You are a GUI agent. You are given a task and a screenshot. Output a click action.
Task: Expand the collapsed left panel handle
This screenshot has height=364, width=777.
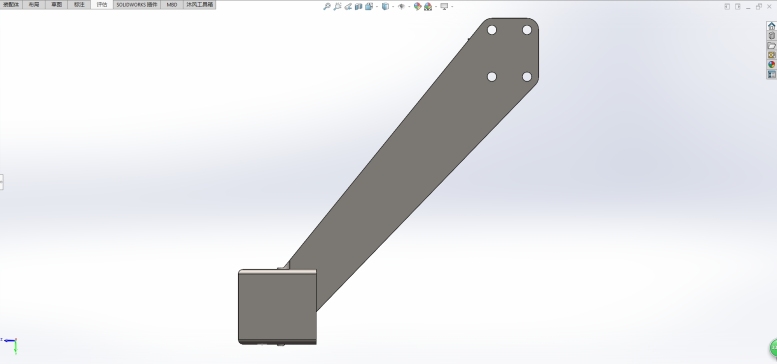1,182
